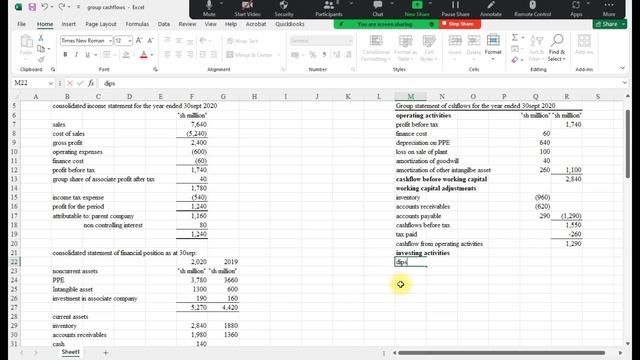Click the horizontal scrollbar thumb

502,353
